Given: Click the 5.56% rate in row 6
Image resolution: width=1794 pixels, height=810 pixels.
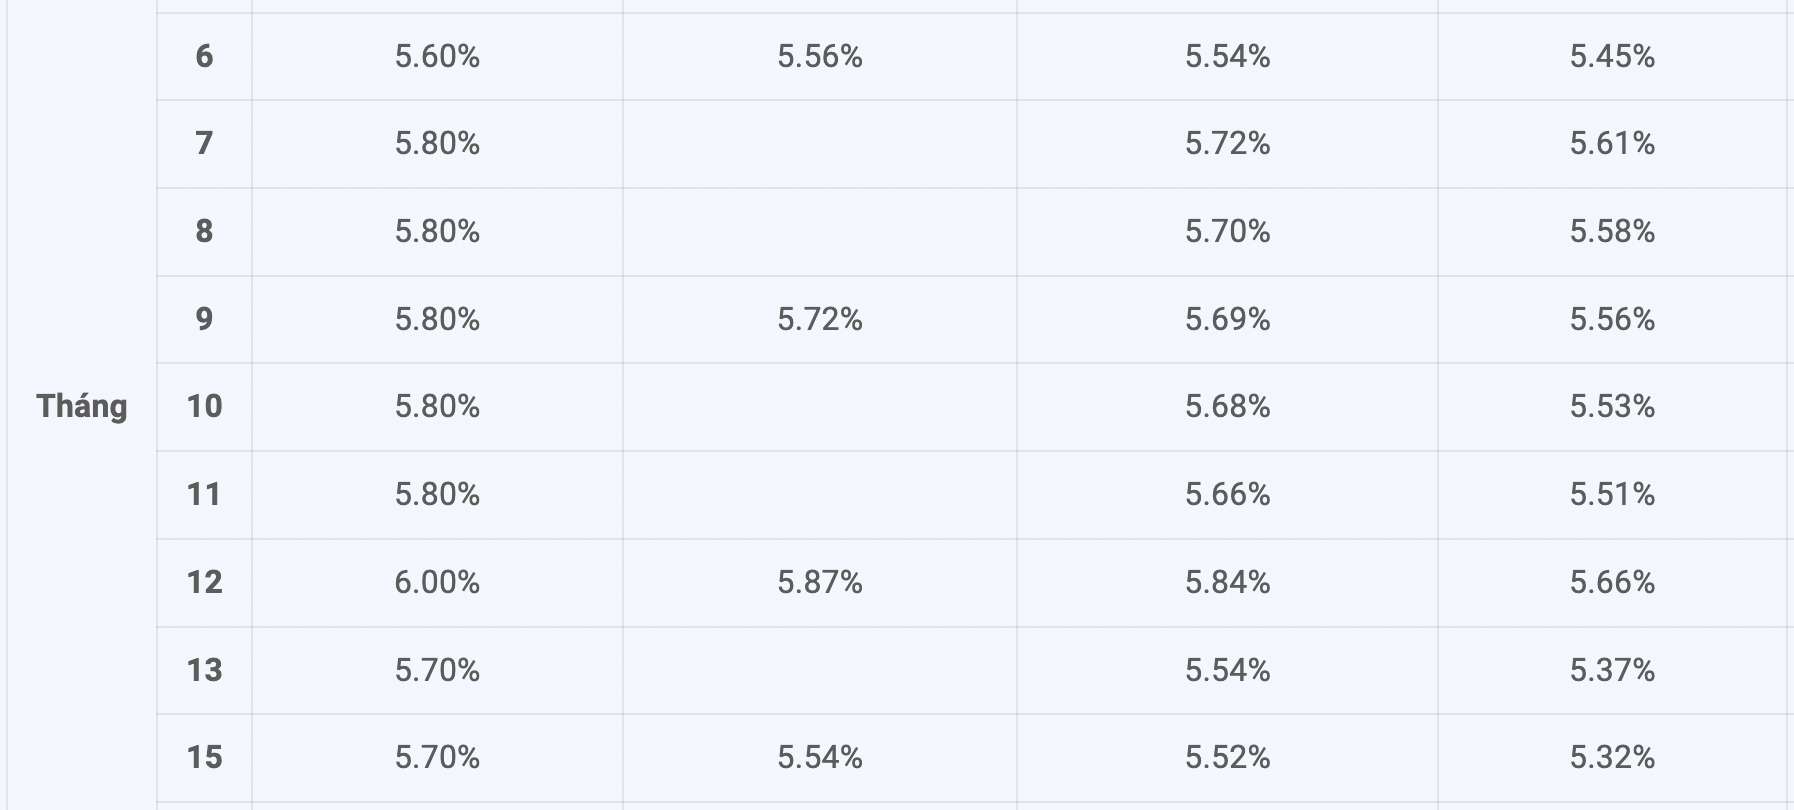Looking at the screenshot, I should [x=820, y=56].
